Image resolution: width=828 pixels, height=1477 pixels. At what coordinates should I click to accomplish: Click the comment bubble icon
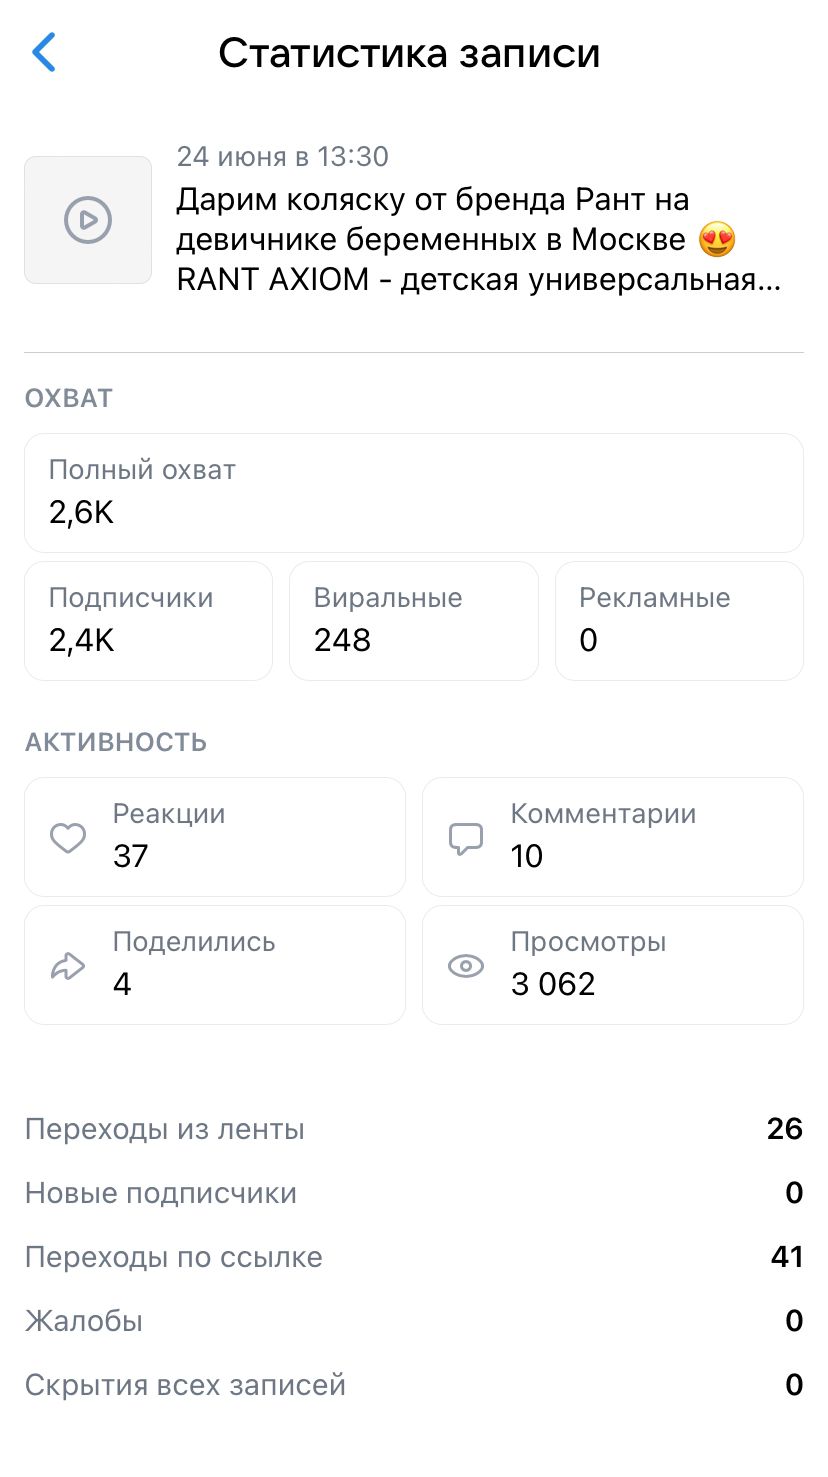click(x=466, y=838)
